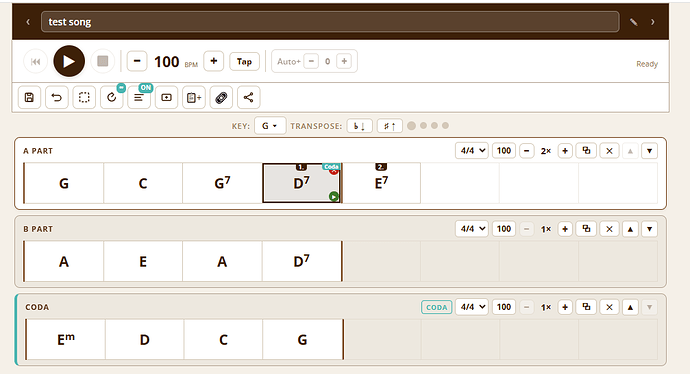The height and width of the screenshot is (374, 690).
Task: Toggle the text lines option marked ON
Action: point(139,97)
